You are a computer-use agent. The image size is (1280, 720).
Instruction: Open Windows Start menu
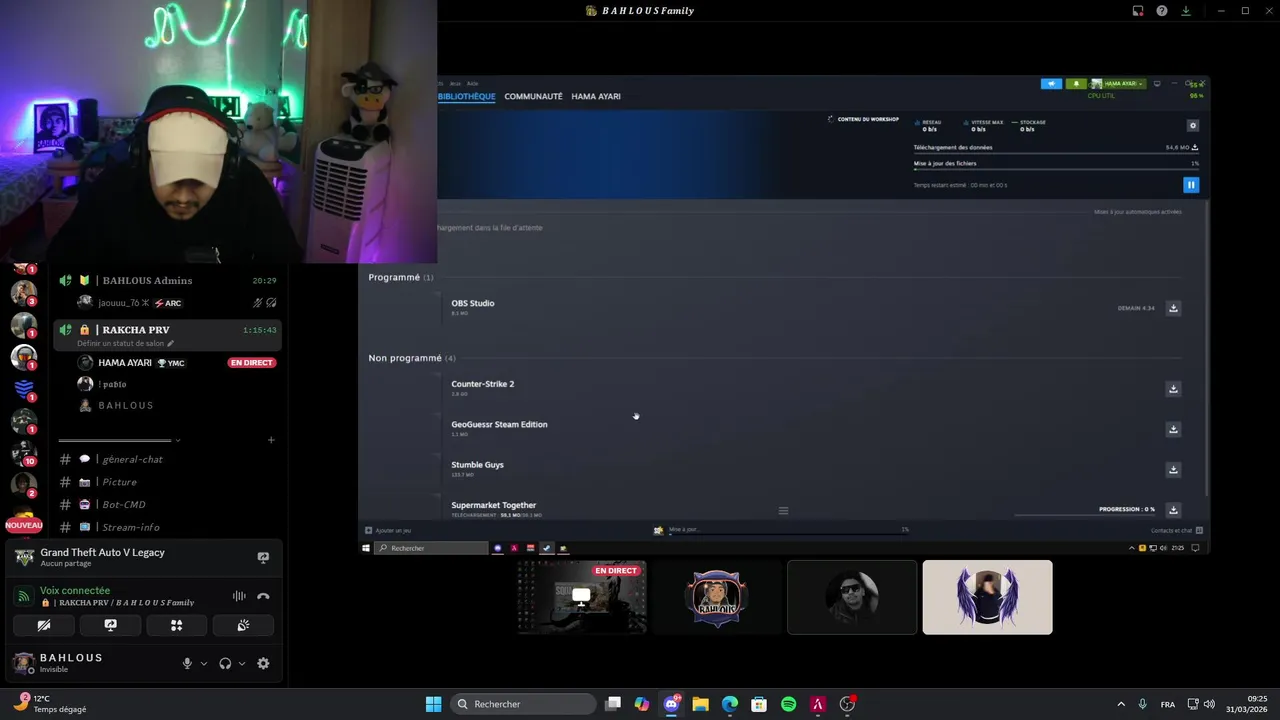coord(433,704)
